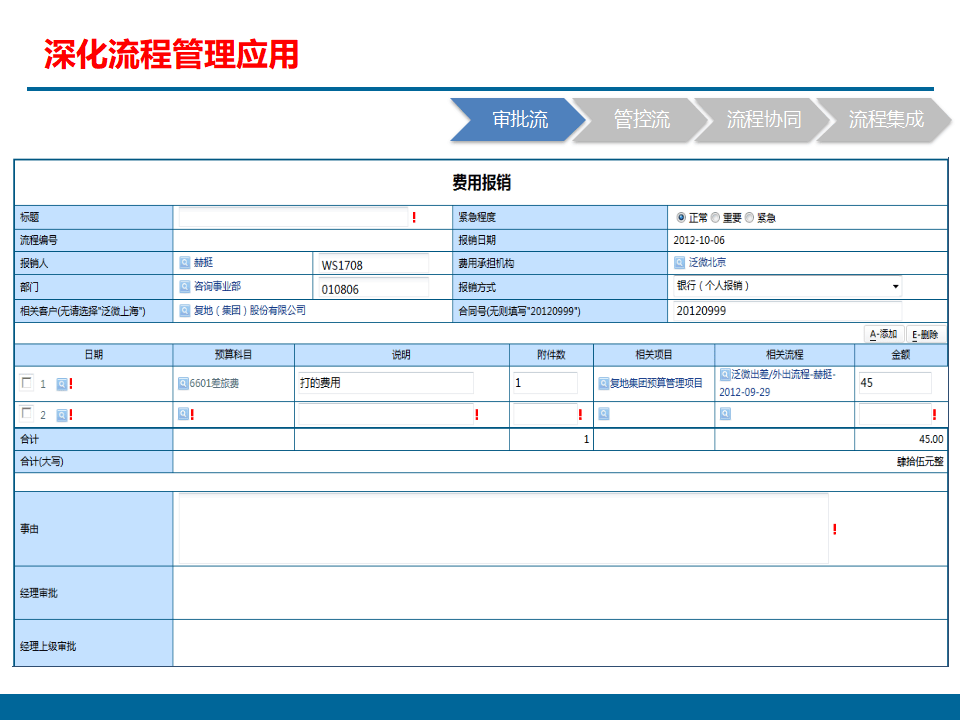This screenshot has width=960, height=720.
Task: Tick checkbox for detail row 1
Action: pyautogui.click(x=26, y=382)
